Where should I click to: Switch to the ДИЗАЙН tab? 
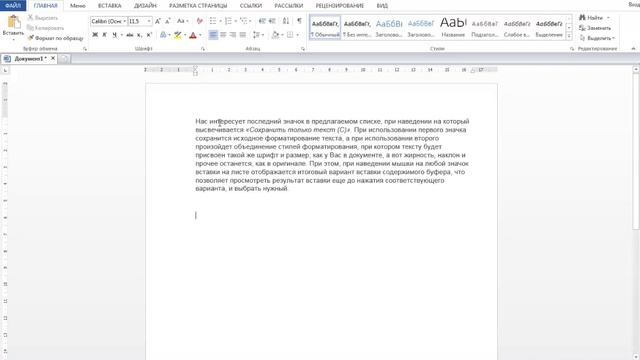(x=145, y=6)
